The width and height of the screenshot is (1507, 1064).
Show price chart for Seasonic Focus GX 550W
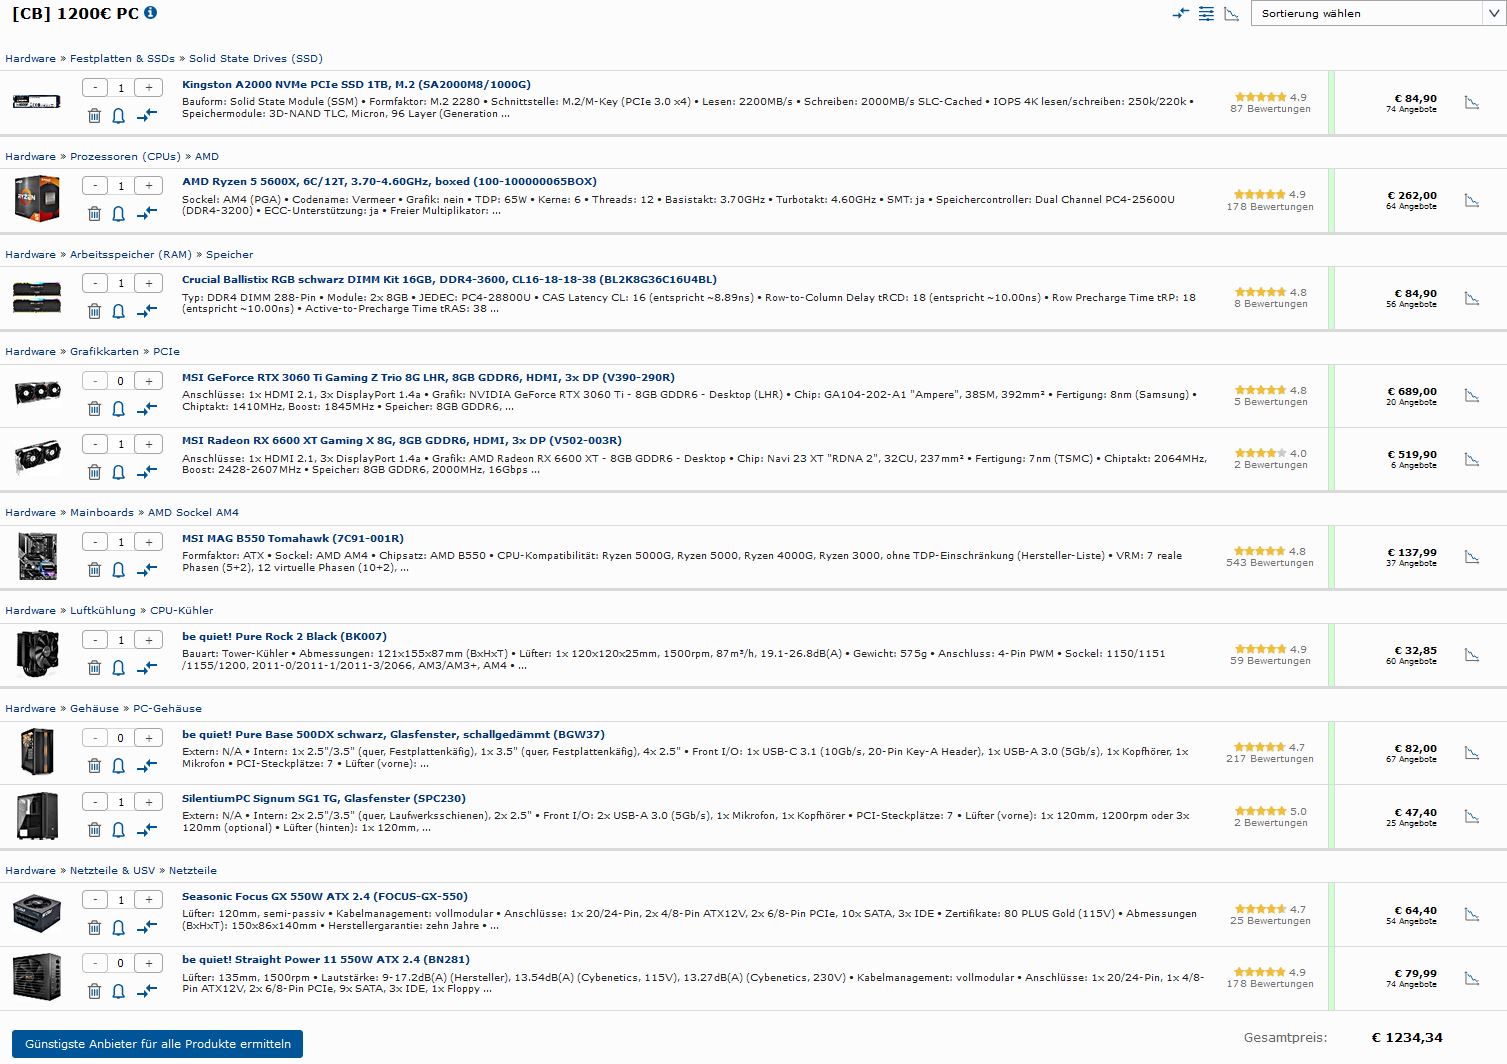(1472, 915)
